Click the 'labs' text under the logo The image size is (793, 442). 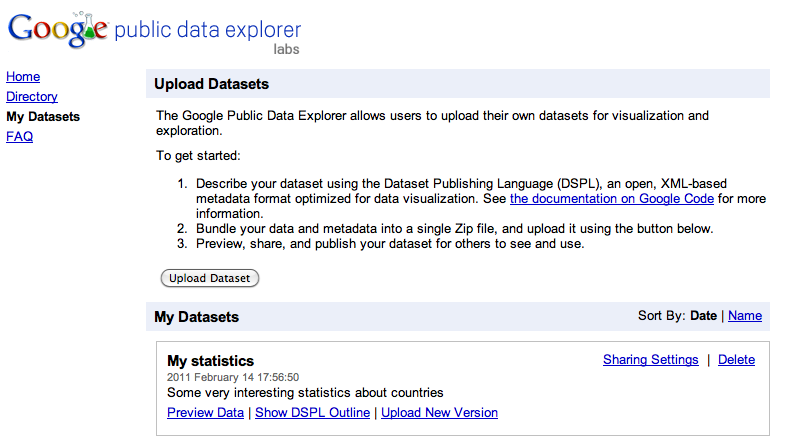(x=286, y=49)
